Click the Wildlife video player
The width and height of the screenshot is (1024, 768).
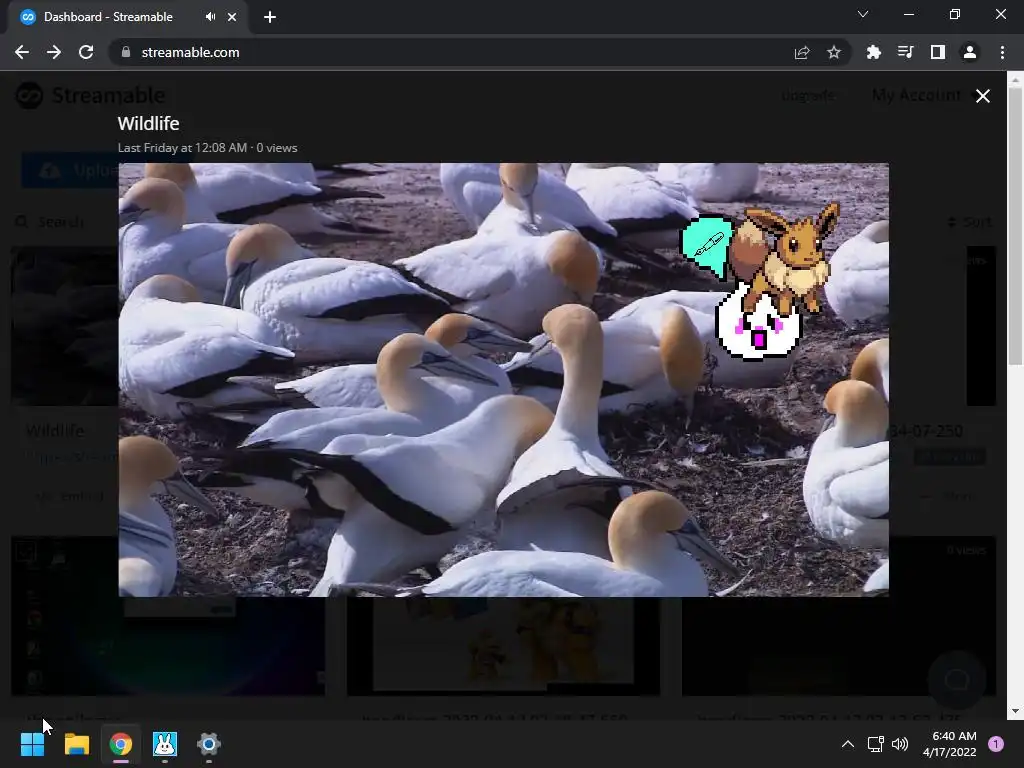504,379
